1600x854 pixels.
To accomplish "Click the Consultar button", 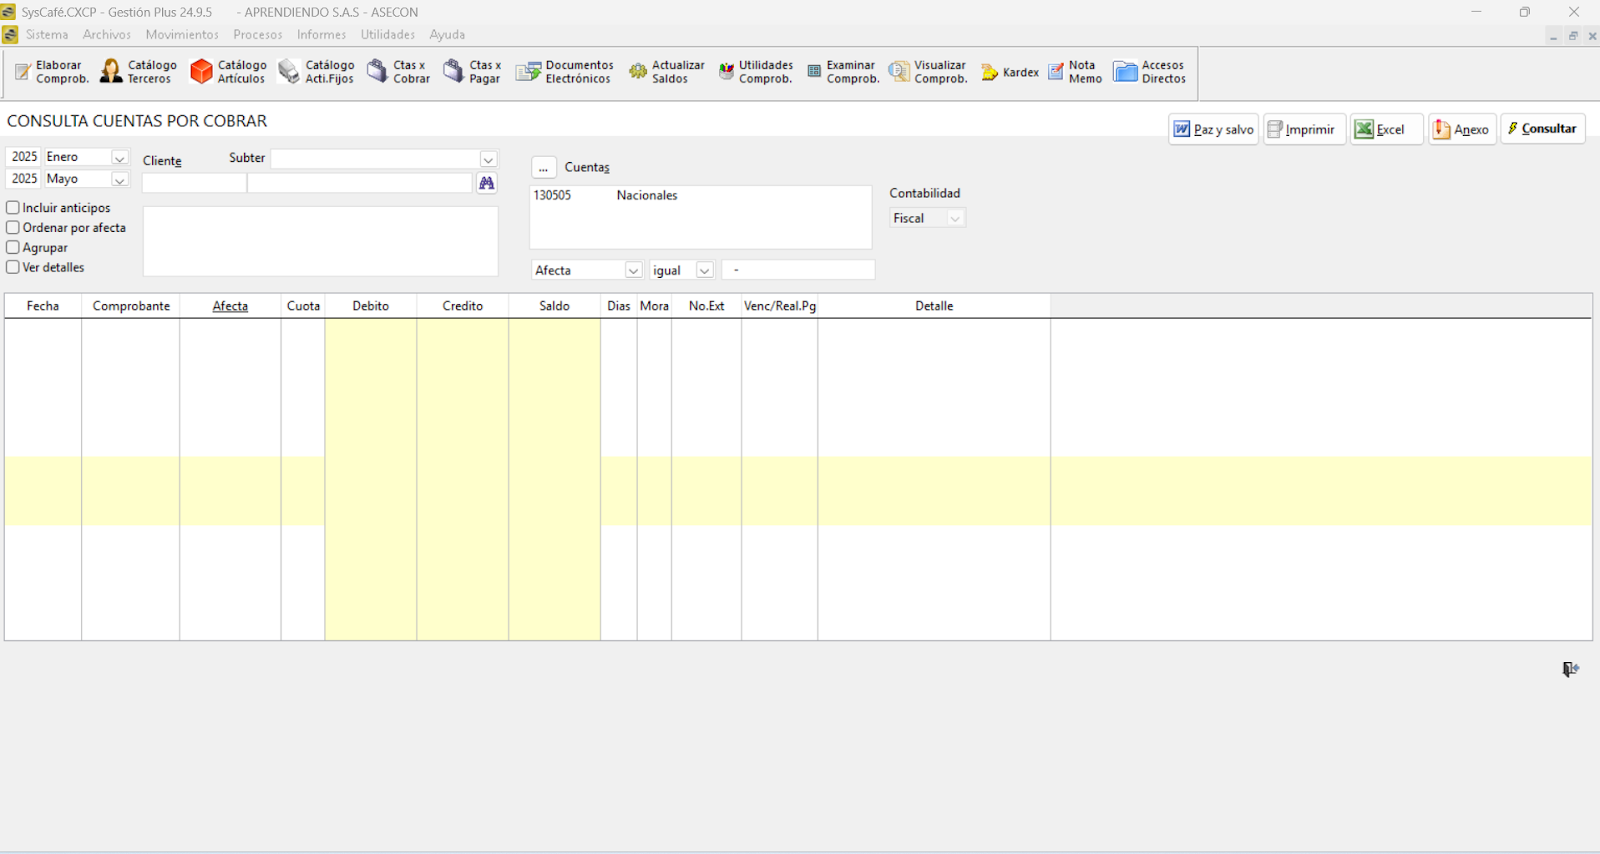I will pos(1542,129).
